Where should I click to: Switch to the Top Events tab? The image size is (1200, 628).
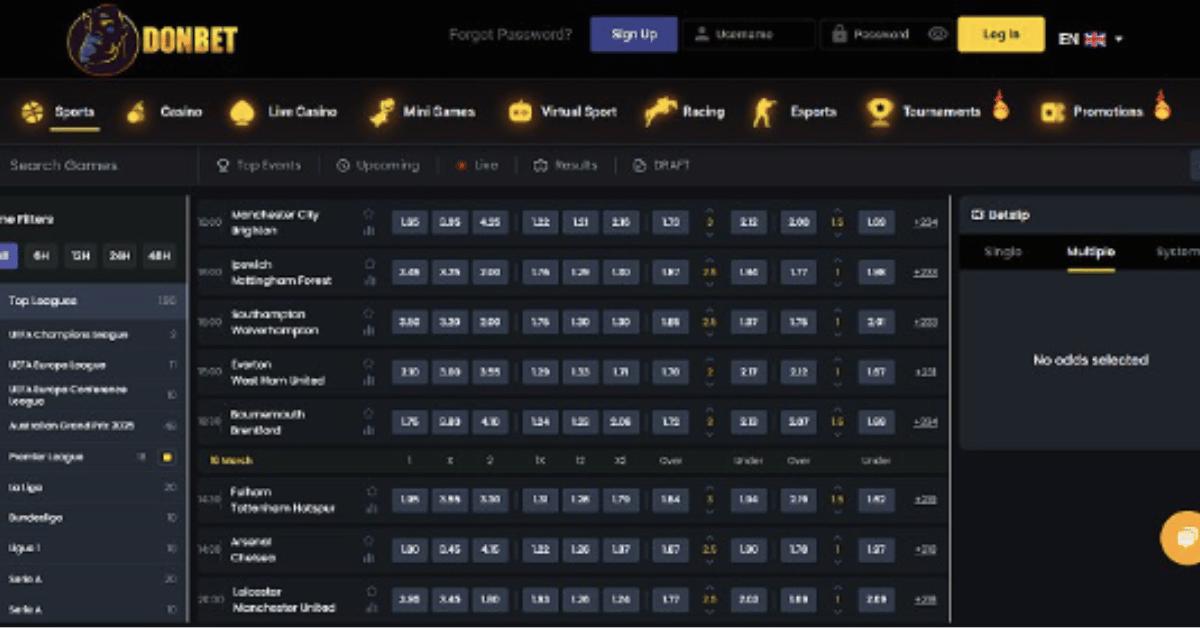click(259, 165)
